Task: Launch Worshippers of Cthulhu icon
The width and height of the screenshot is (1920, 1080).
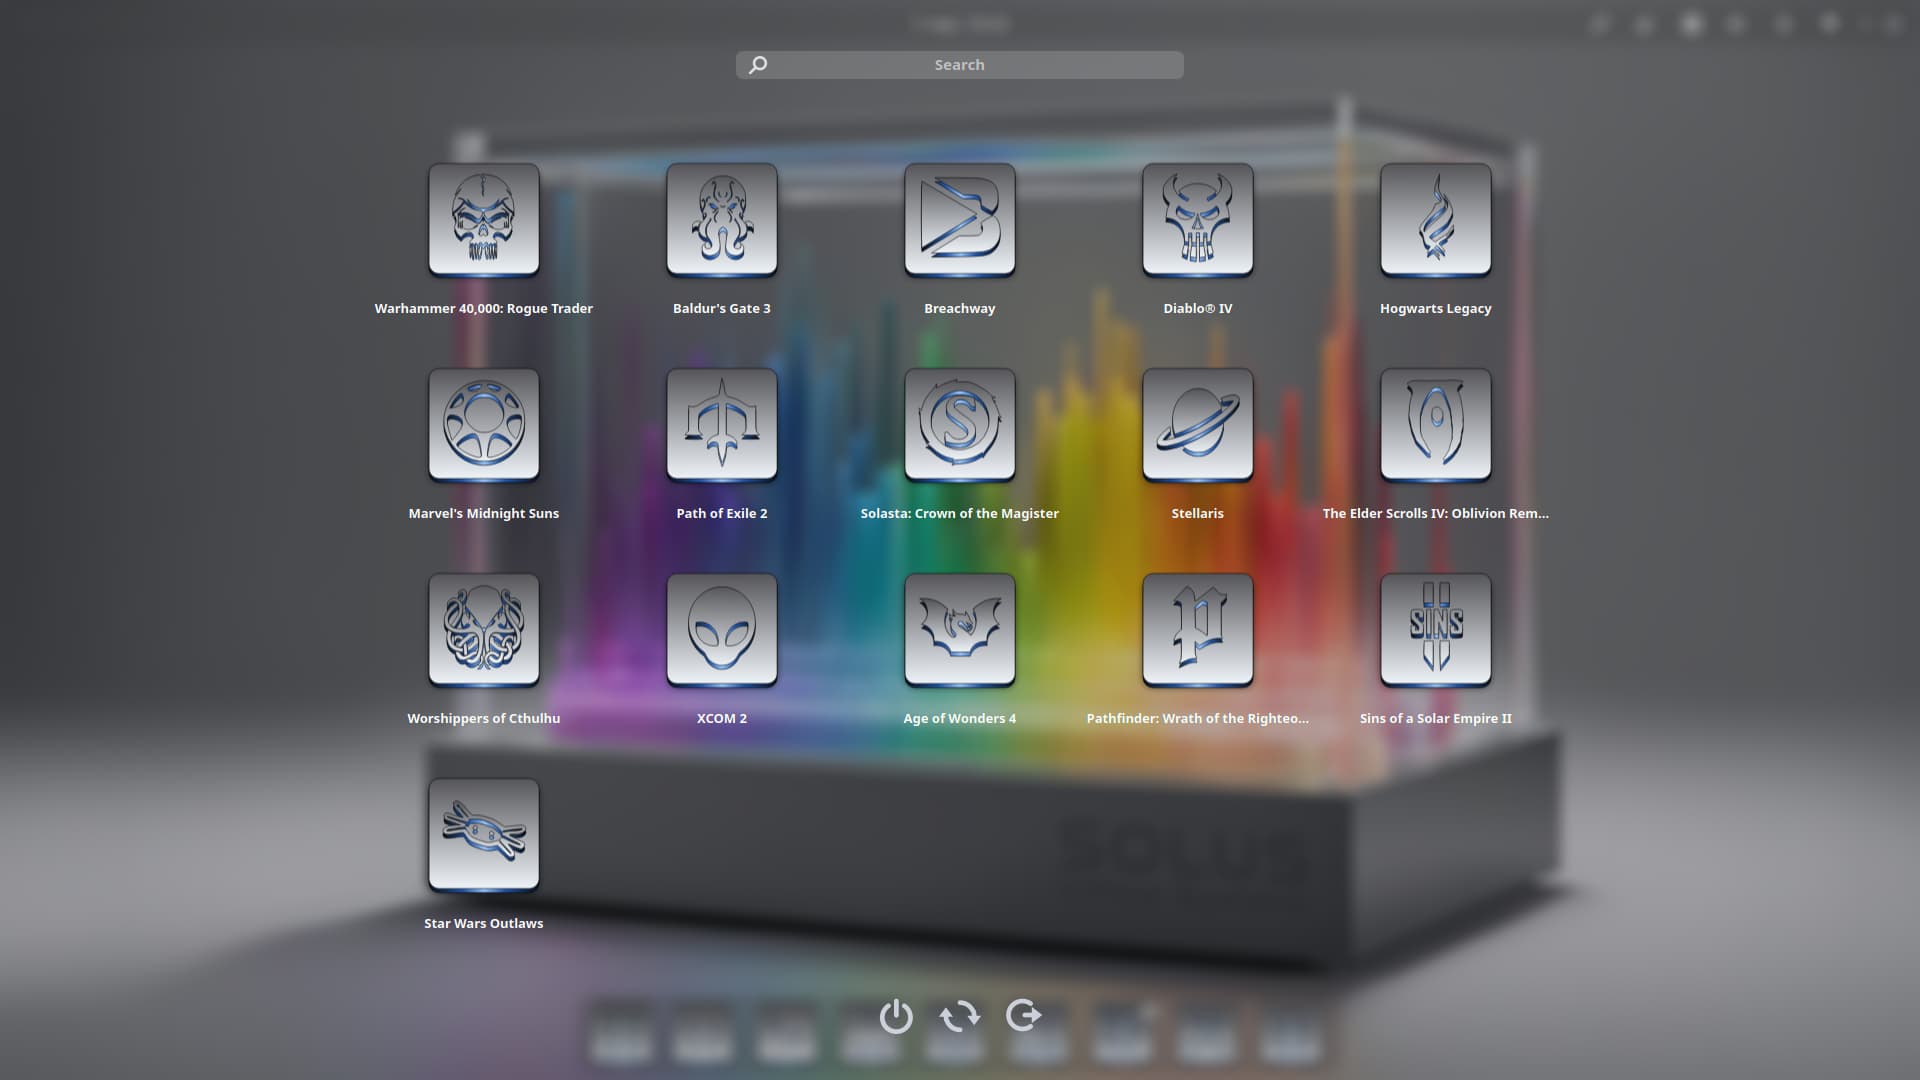Action: (x=484, y=630)
